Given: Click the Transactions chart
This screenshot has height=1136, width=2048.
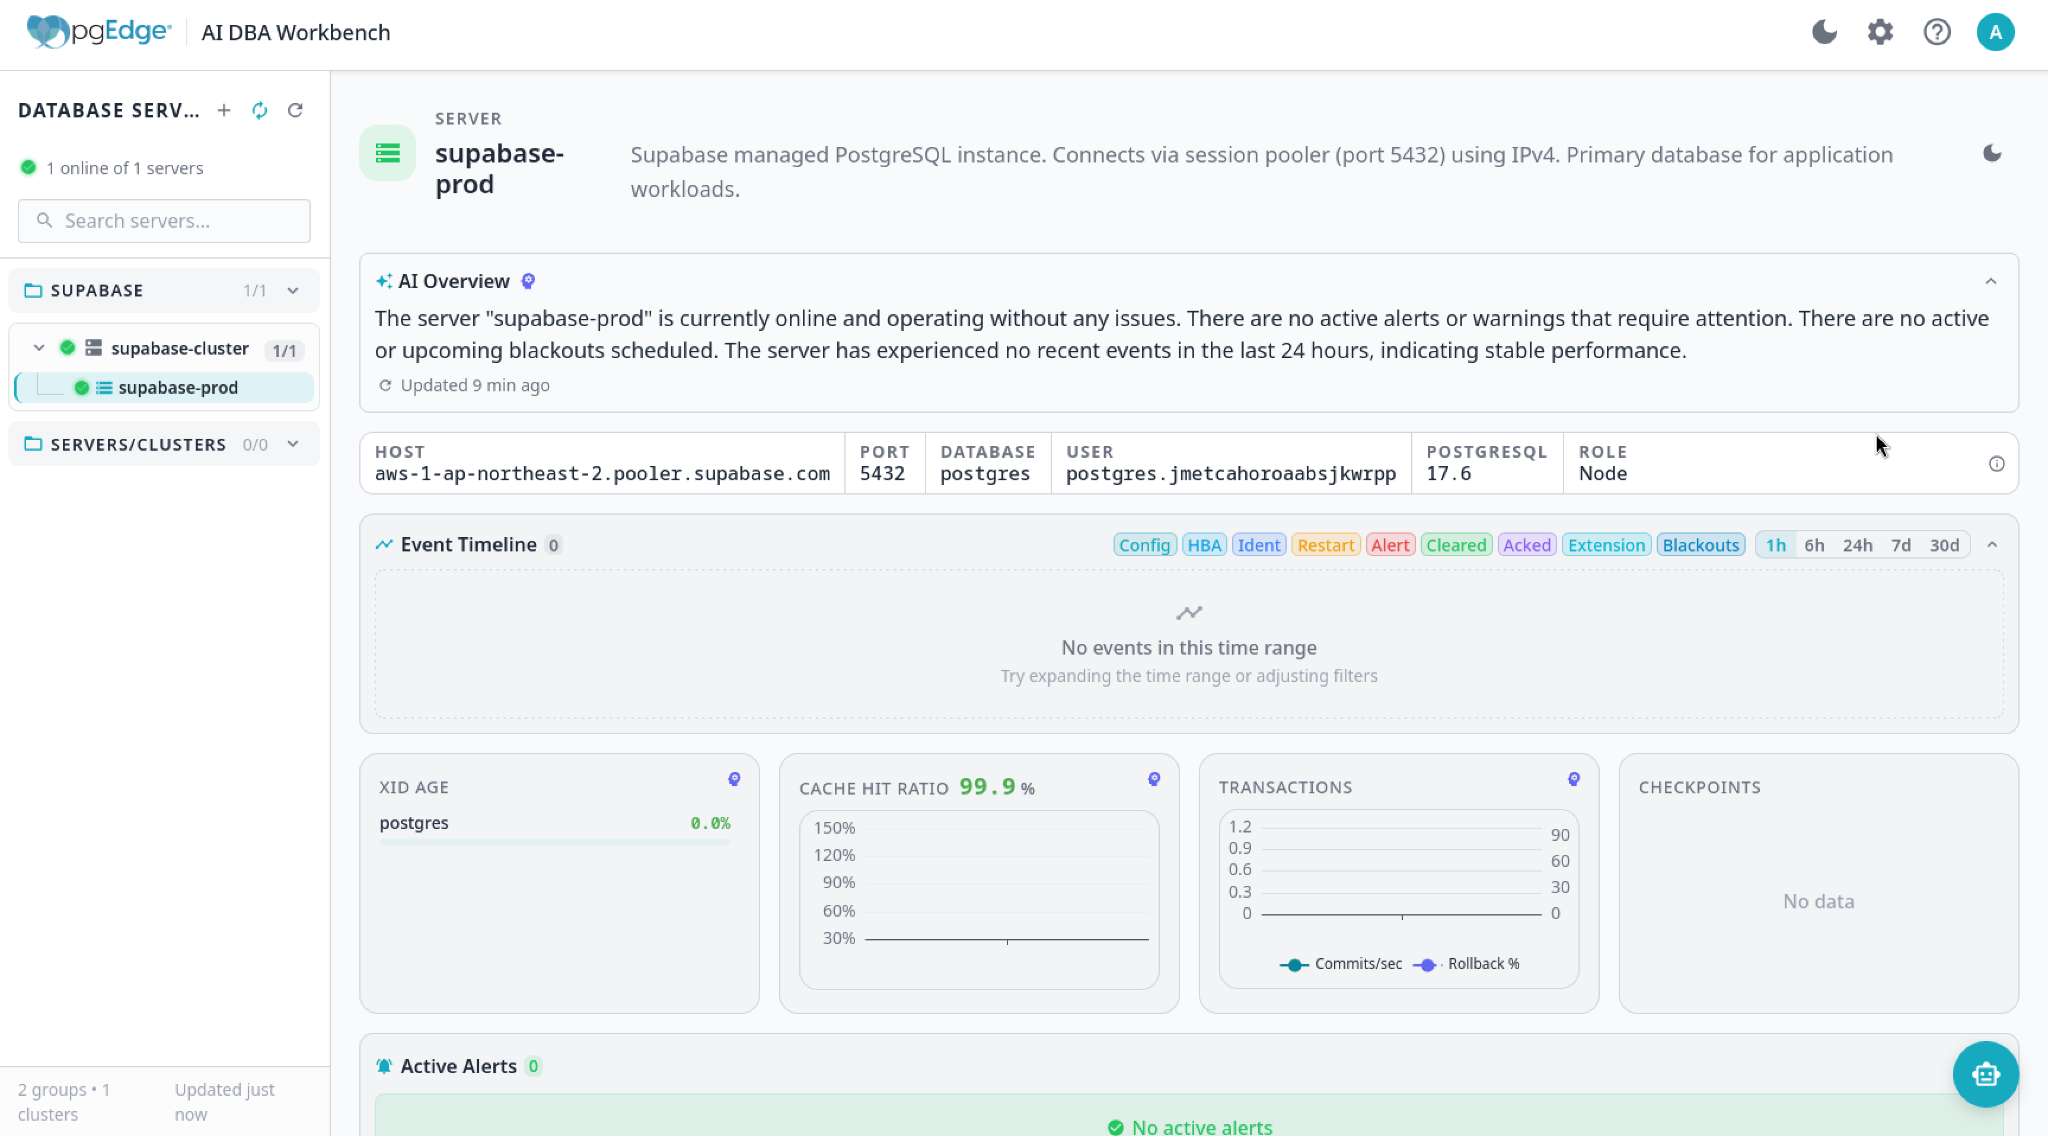Looking at the screenshot, I should tap(1399, 899).
